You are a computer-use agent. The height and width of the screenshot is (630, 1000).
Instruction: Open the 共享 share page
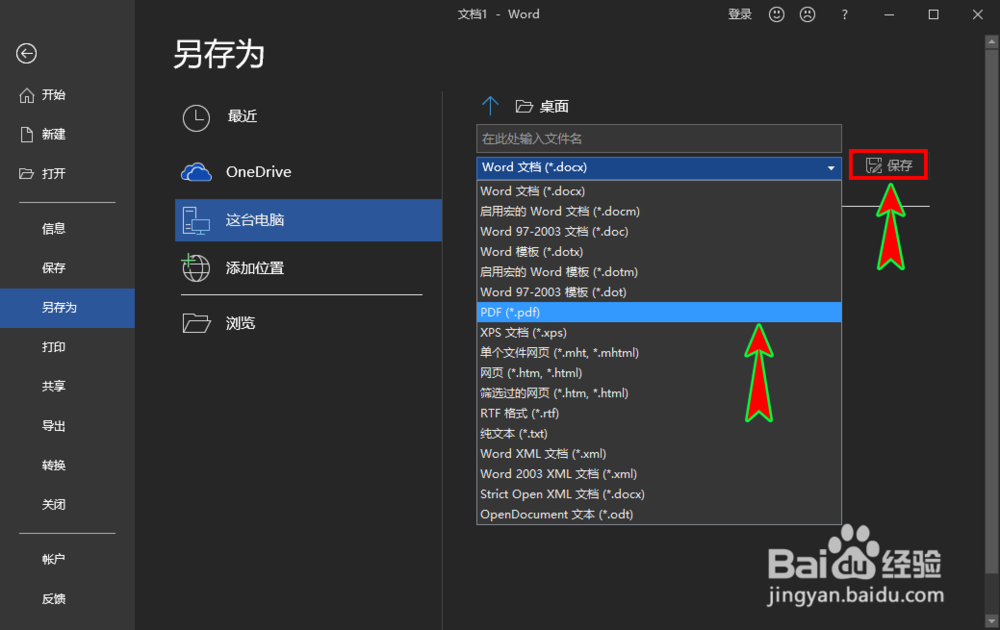pos(67,386)
